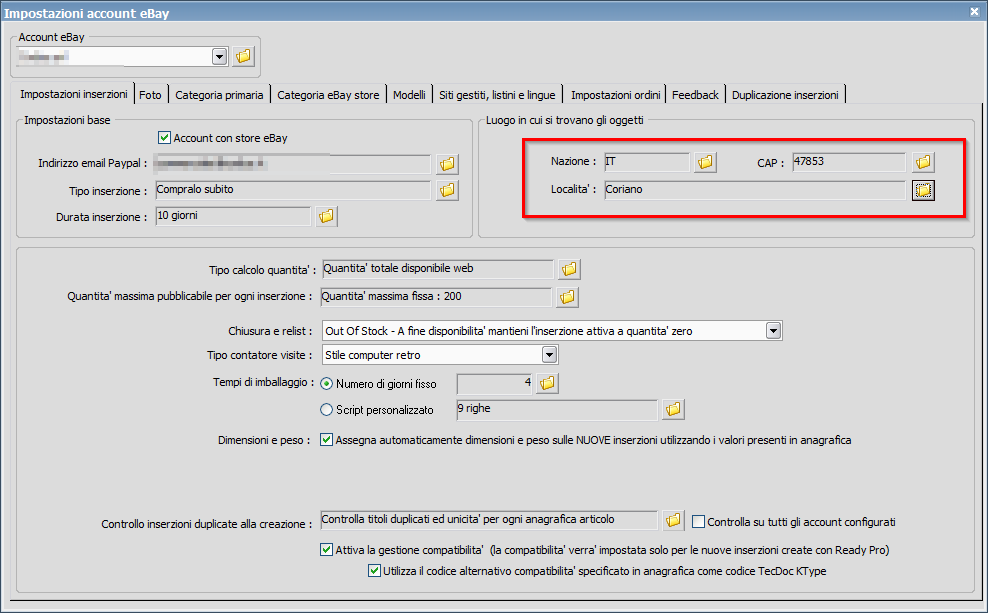The width and height of the screenshot is (988, 613).
Task: Open the Account eBay dropdown
Action: click(x=219, y=57)
